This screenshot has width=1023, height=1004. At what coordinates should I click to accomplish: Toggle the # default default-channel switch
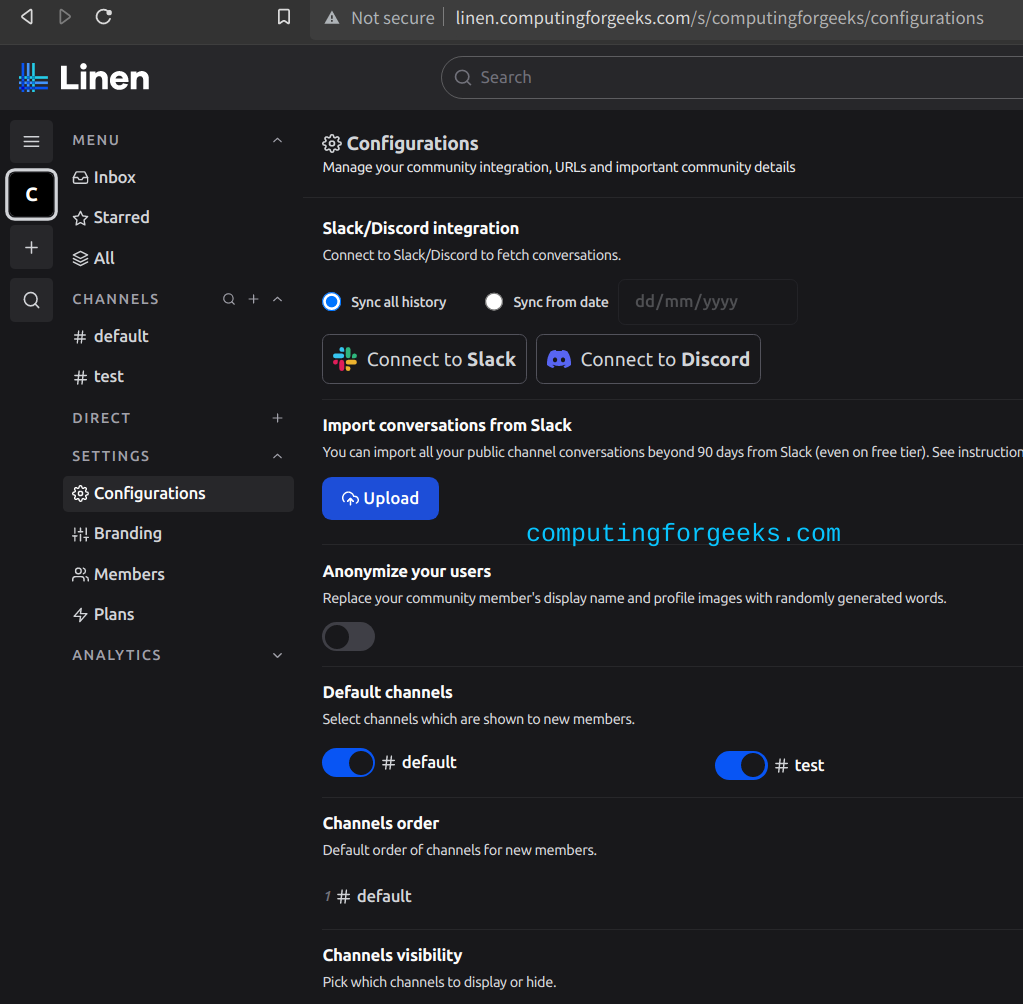pos(348,763)
